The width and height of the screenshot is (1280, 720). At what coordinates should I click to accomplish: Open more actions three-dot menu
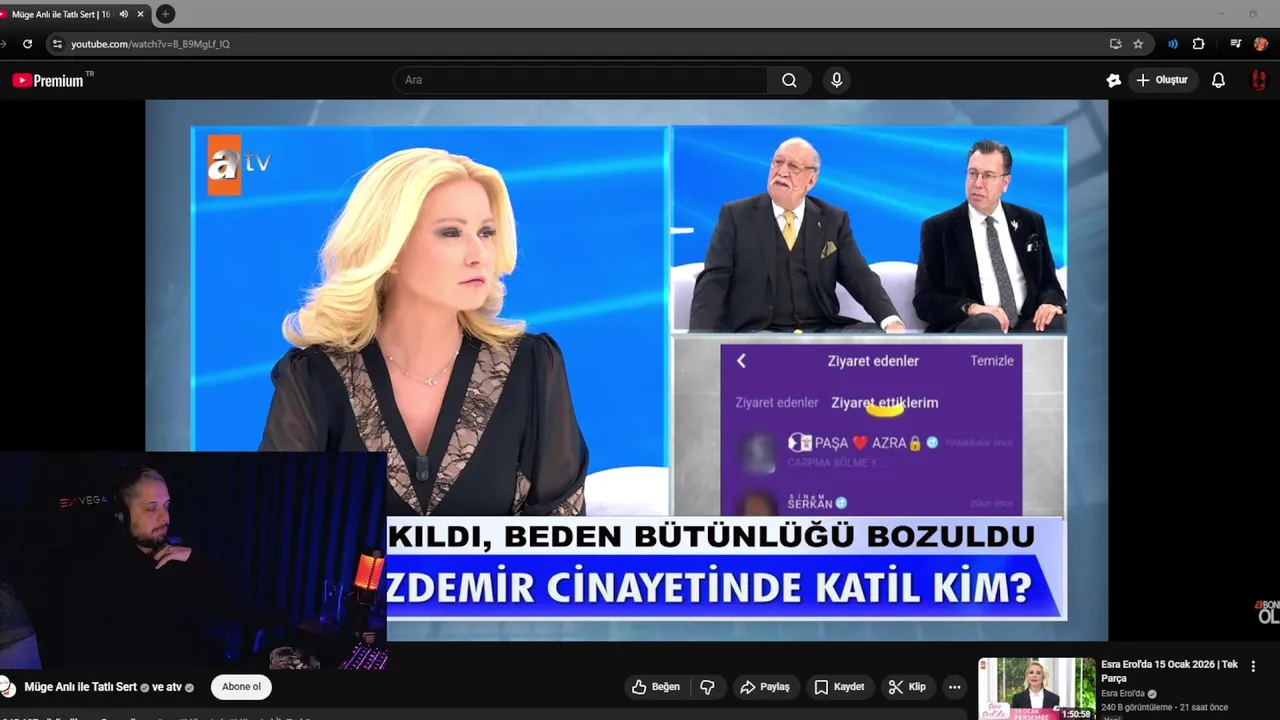pos(955,687)
